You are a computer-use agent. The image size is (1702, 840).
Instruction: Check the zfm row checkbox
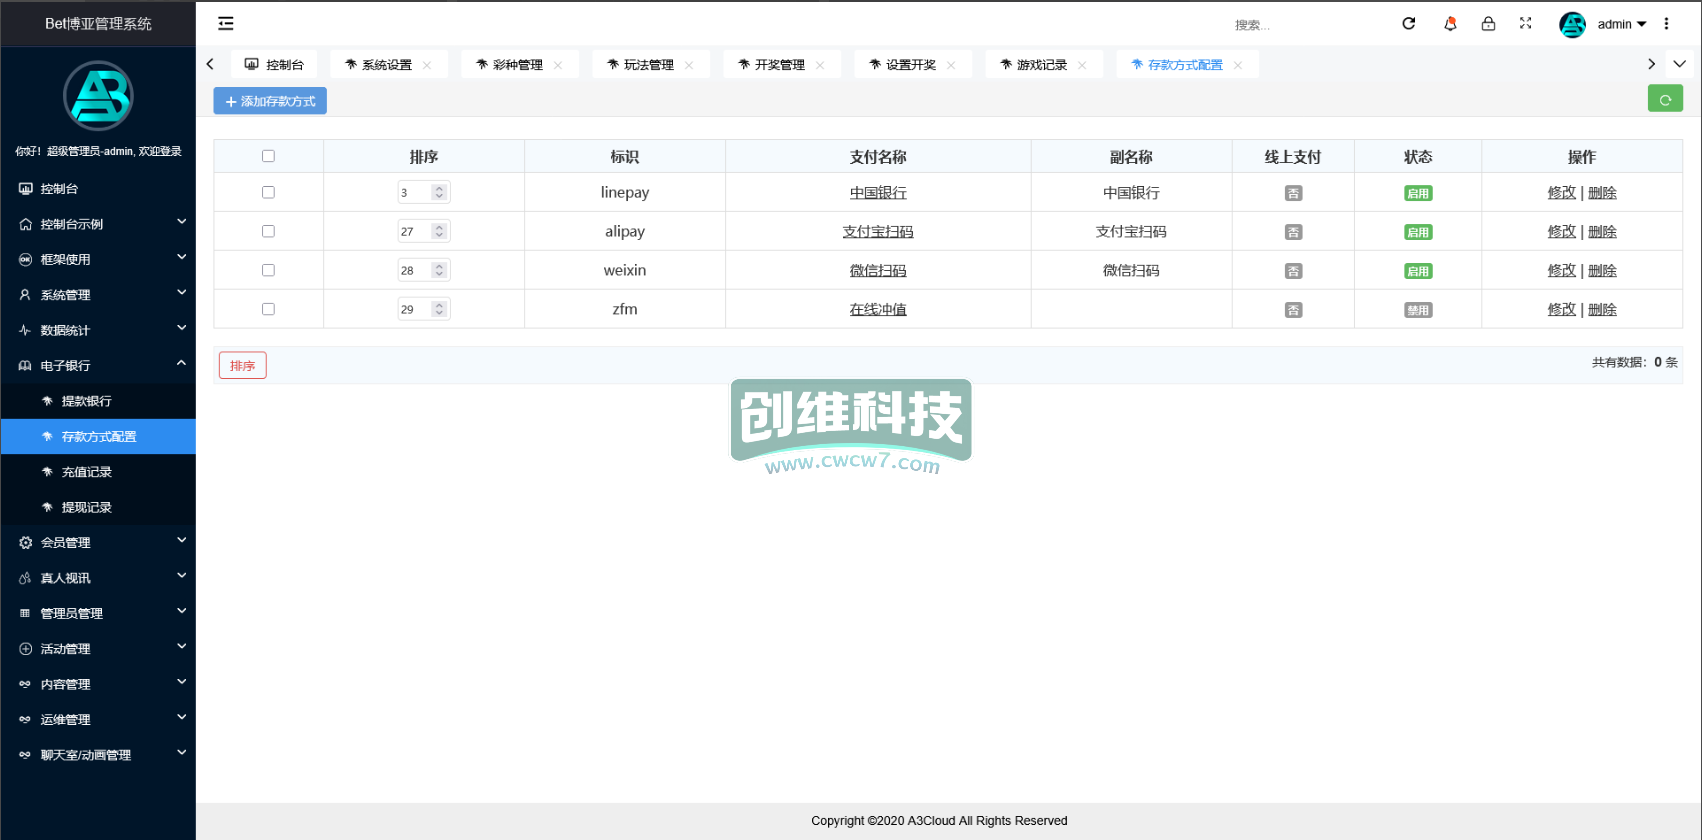[x=268, y=309]
